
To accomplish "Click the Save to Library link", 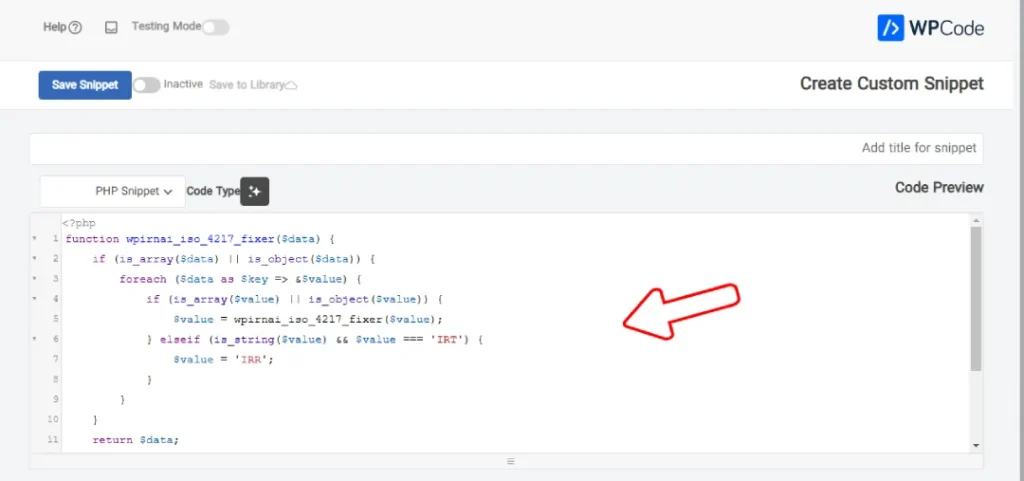I will [247, 85].
